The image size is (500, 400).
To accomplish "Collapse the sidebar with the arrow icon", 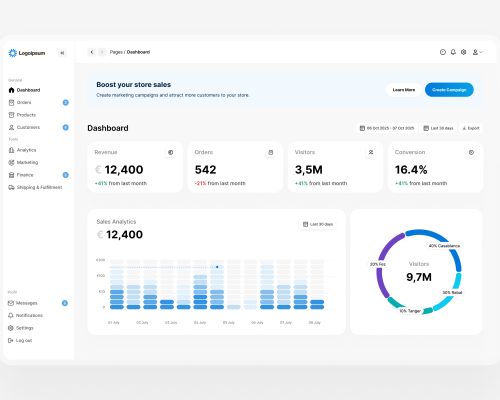I will click(x=62, y=53).
